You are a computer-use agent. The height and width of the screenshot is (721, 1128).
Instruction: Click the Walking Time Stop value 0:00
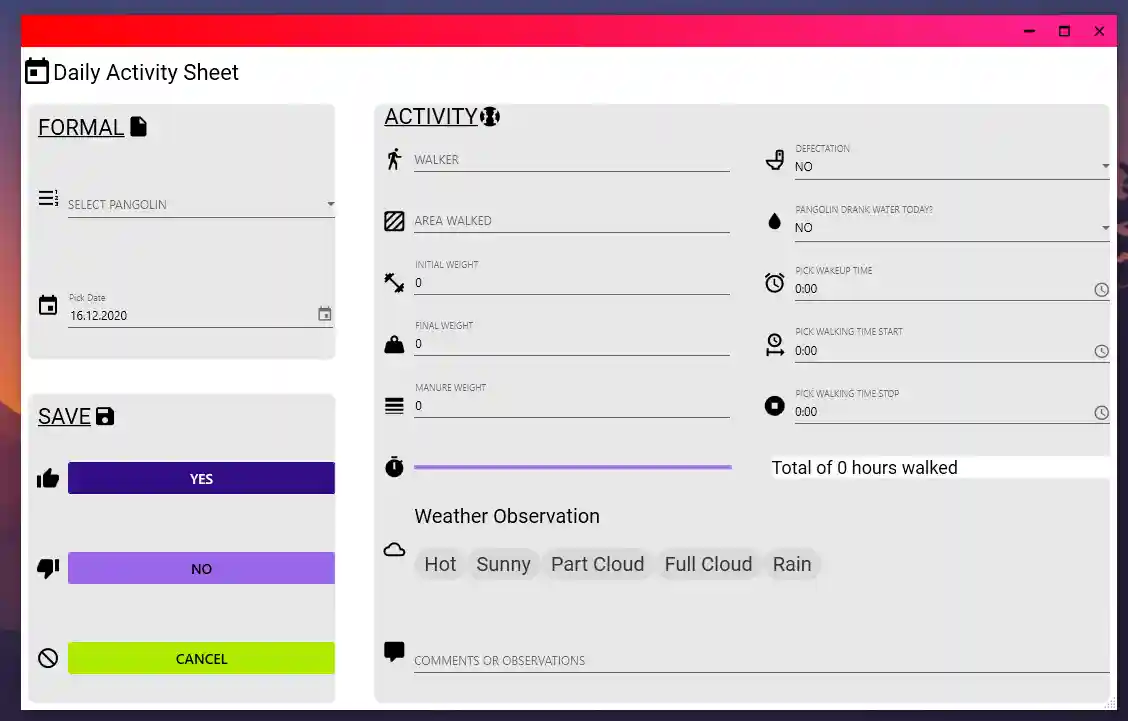coord(806,412)
